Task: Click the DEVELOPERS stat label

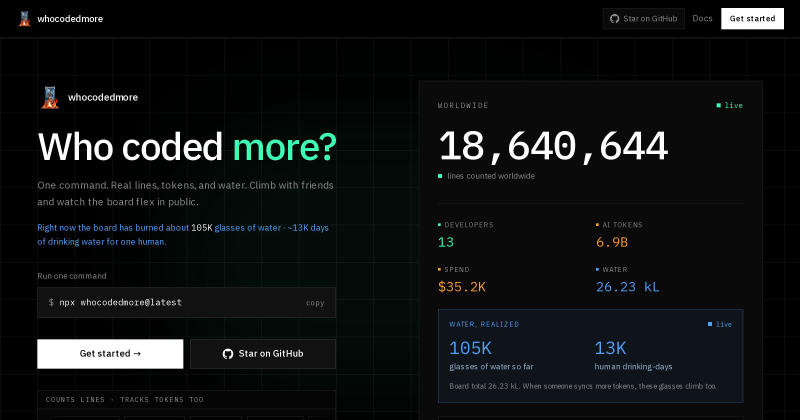Action: coord(469,225)
